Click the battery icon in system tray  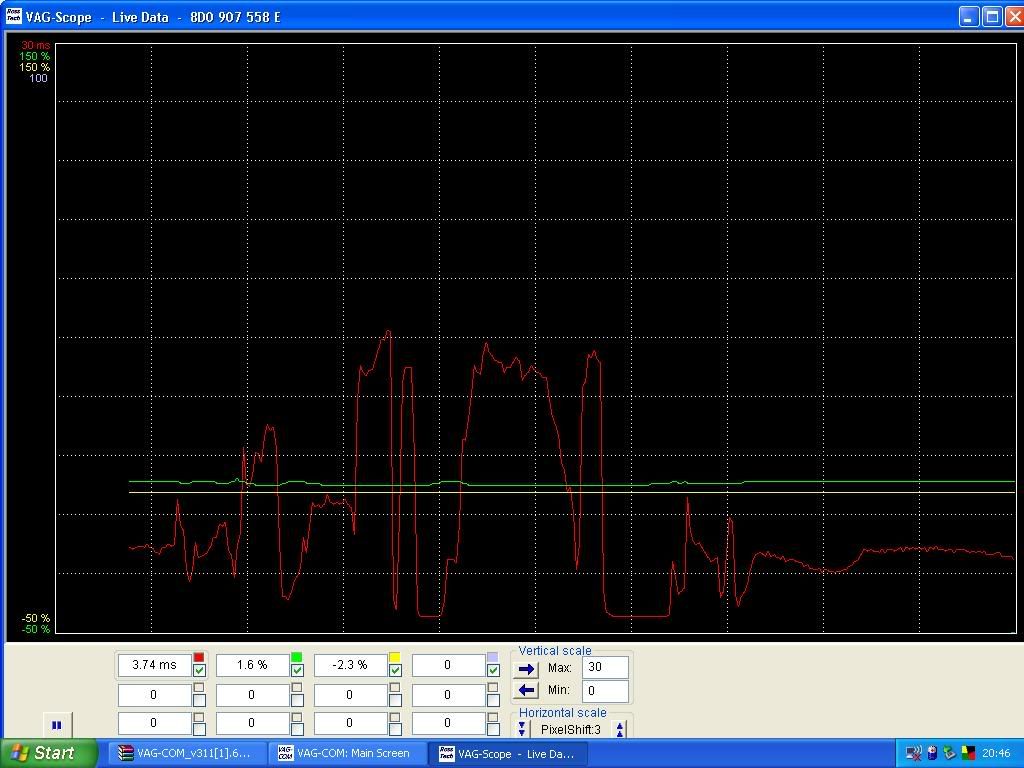point(932,753)
